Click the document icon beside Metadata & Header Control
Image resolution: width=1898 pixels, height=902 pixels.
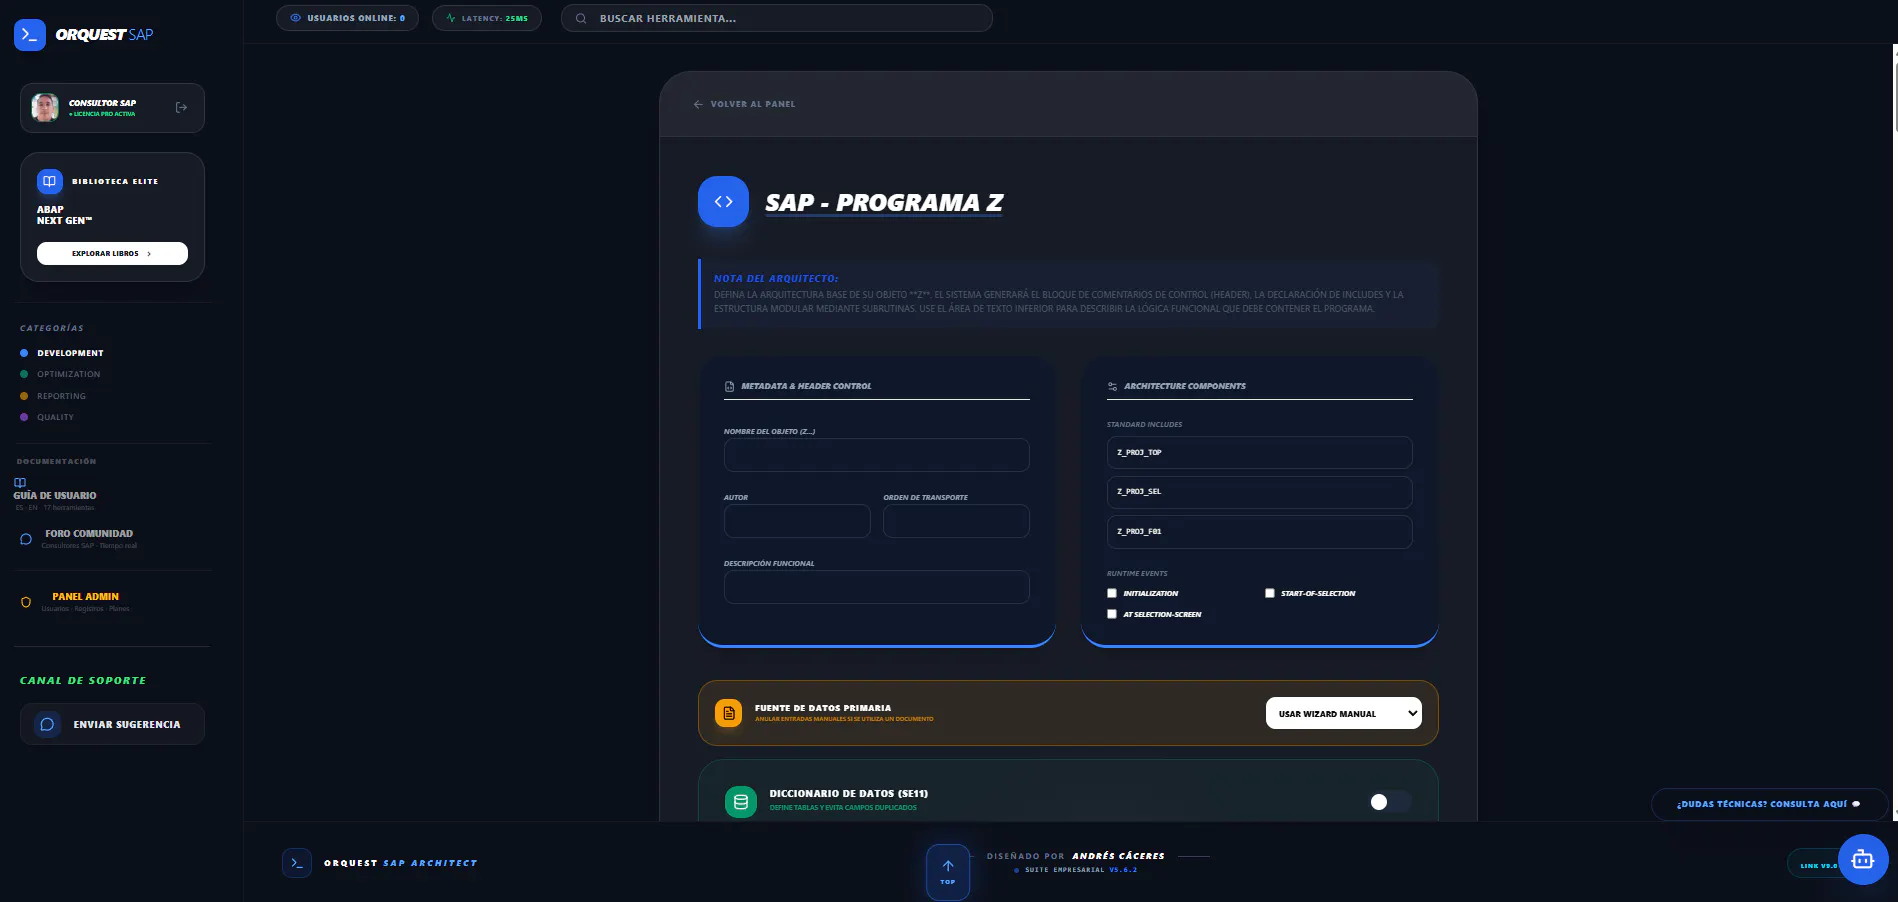[730, 386]
